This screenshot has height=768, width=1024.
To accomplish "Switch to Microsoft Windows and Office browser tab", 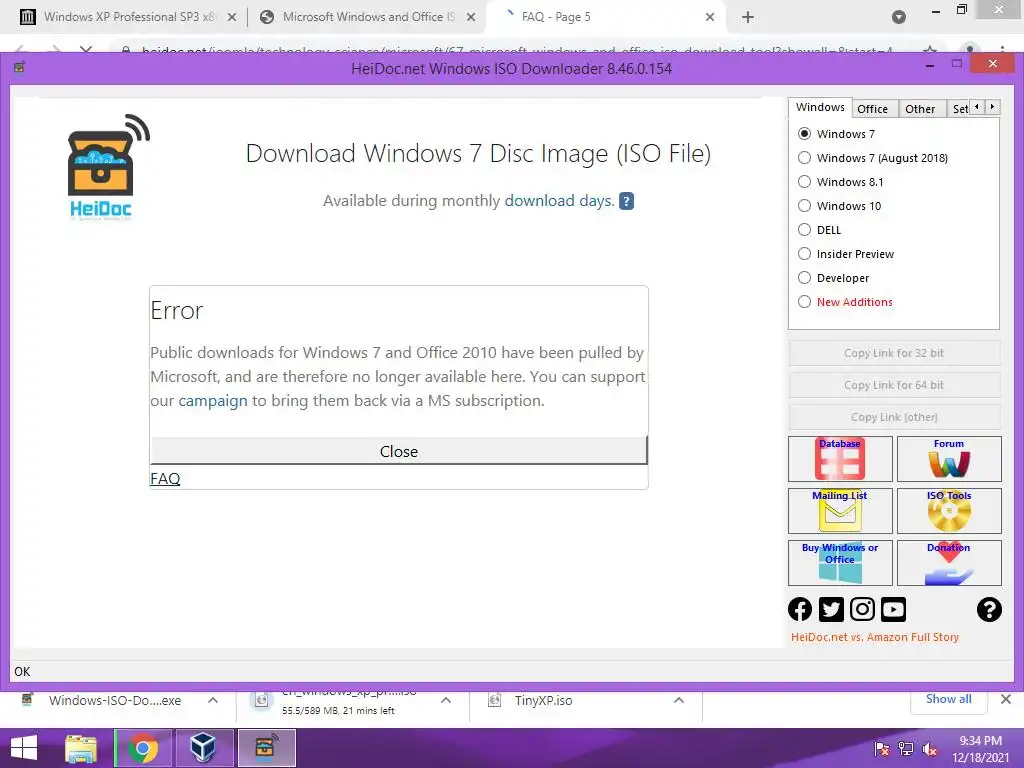I will 369,17.
